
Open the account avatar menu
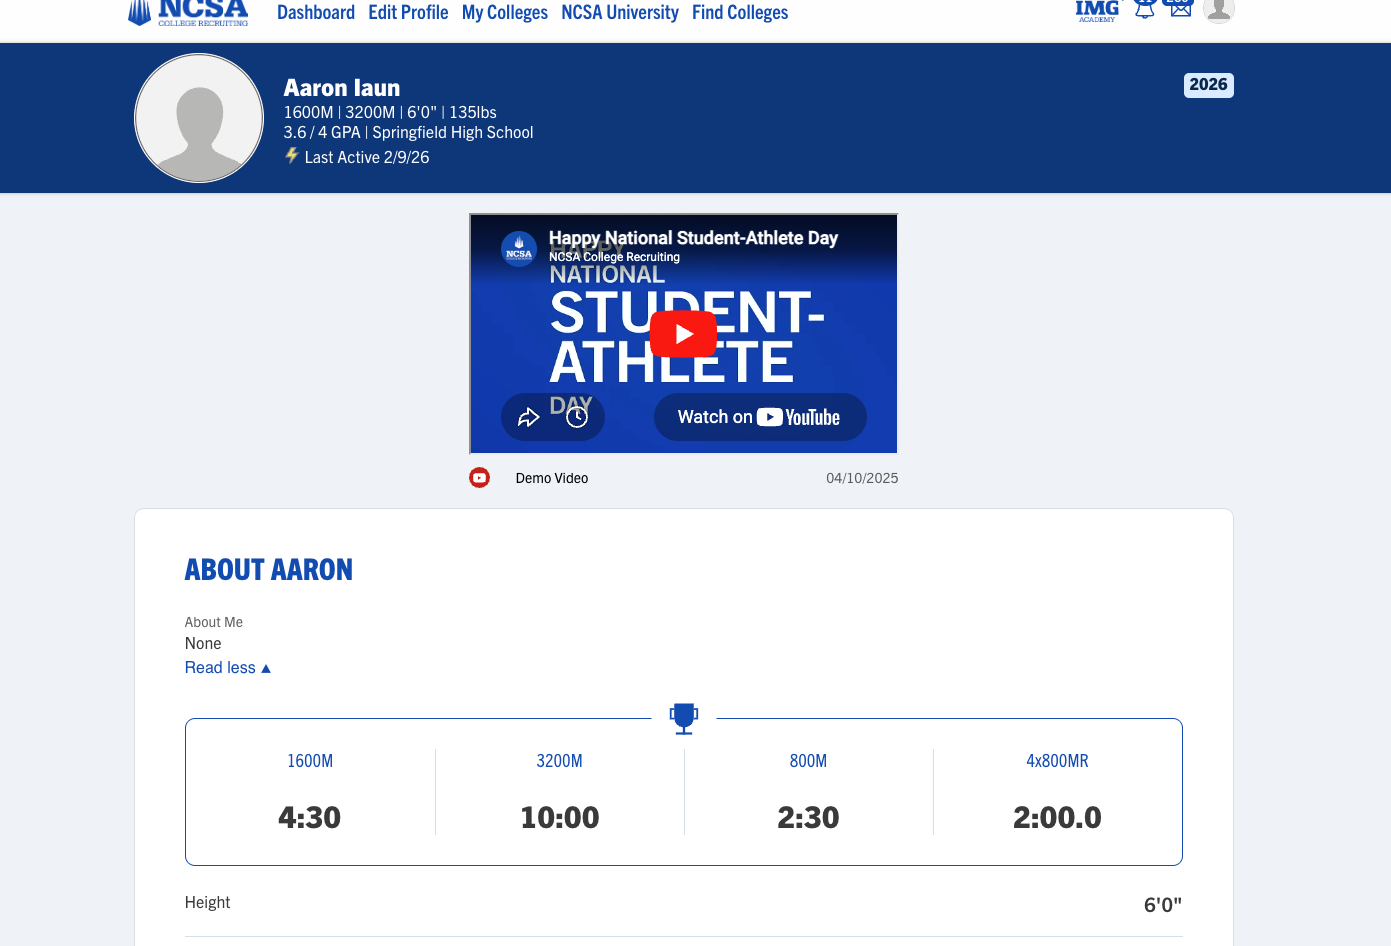1219,10
